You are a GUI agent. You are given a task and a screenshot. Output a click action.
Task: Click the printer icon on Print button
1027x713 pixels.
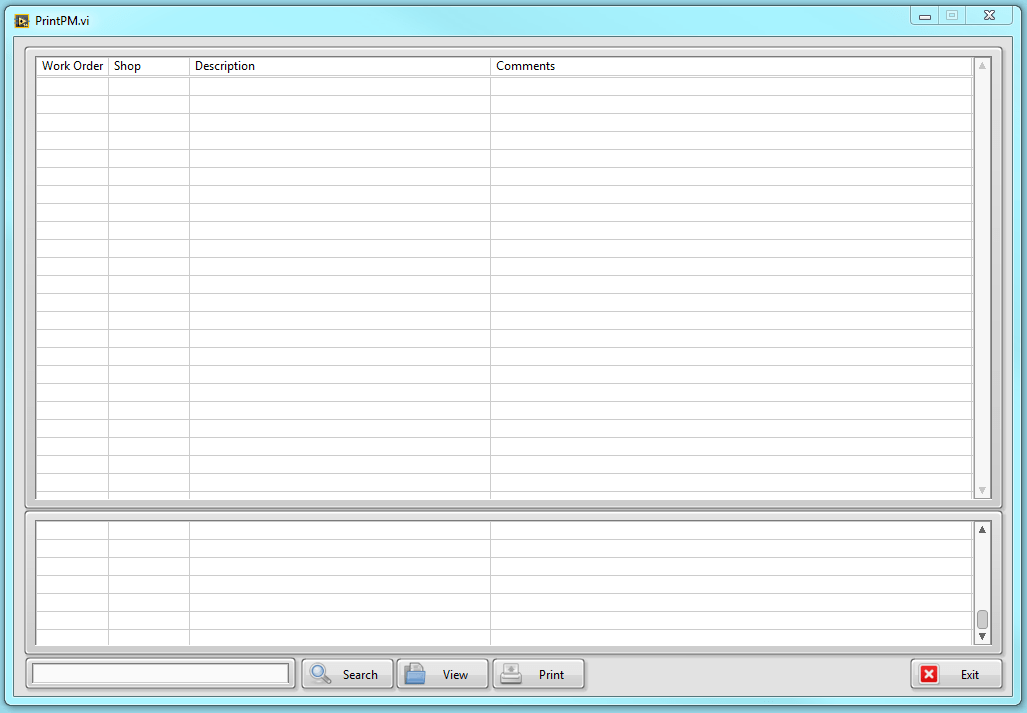coord(512,673)
